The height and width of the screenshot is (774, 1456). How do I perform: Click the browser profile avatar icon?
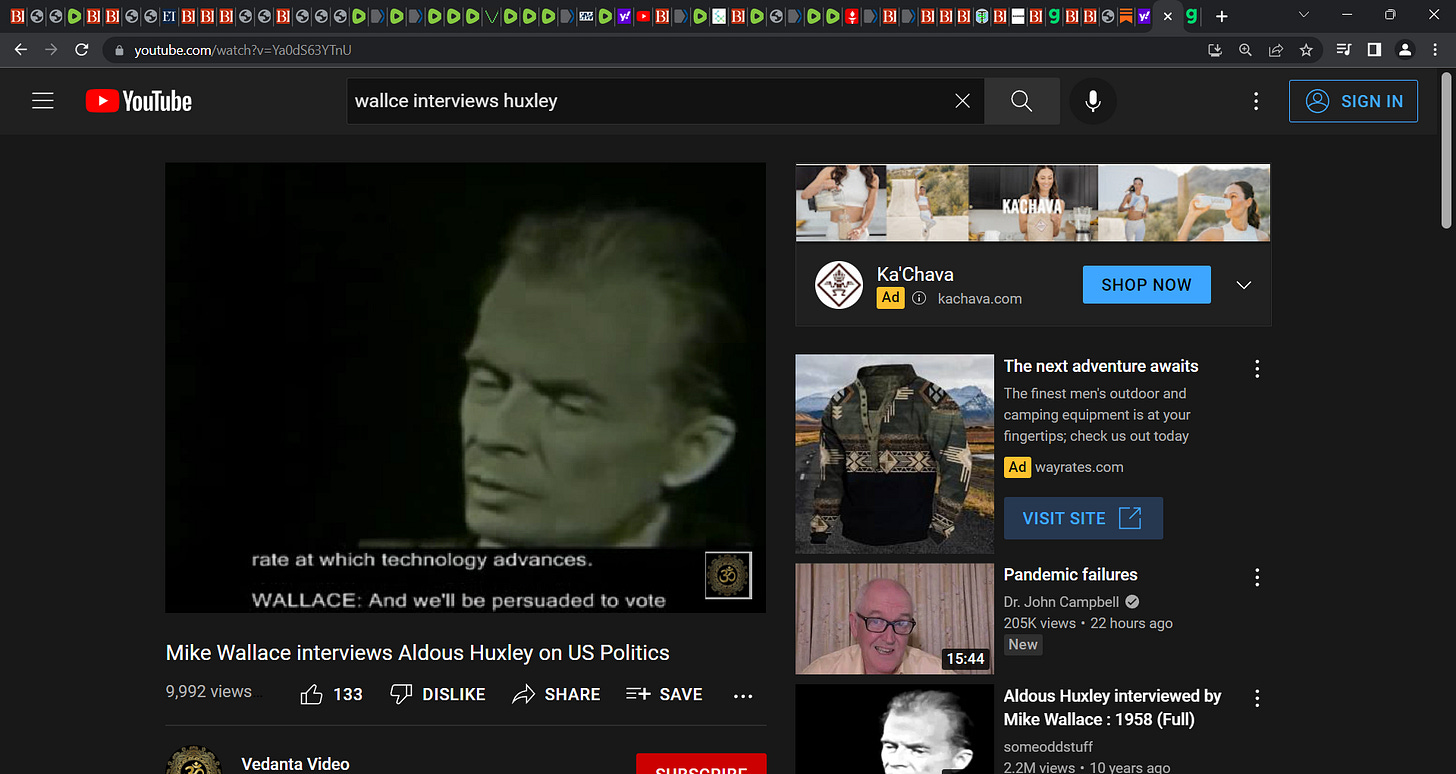pos(1405,50)
